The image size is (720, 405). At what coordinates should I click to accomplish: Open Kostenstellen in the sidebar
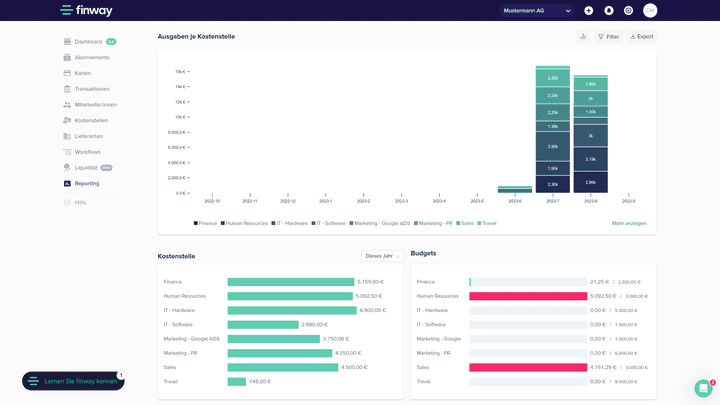[x=91, y=120]
